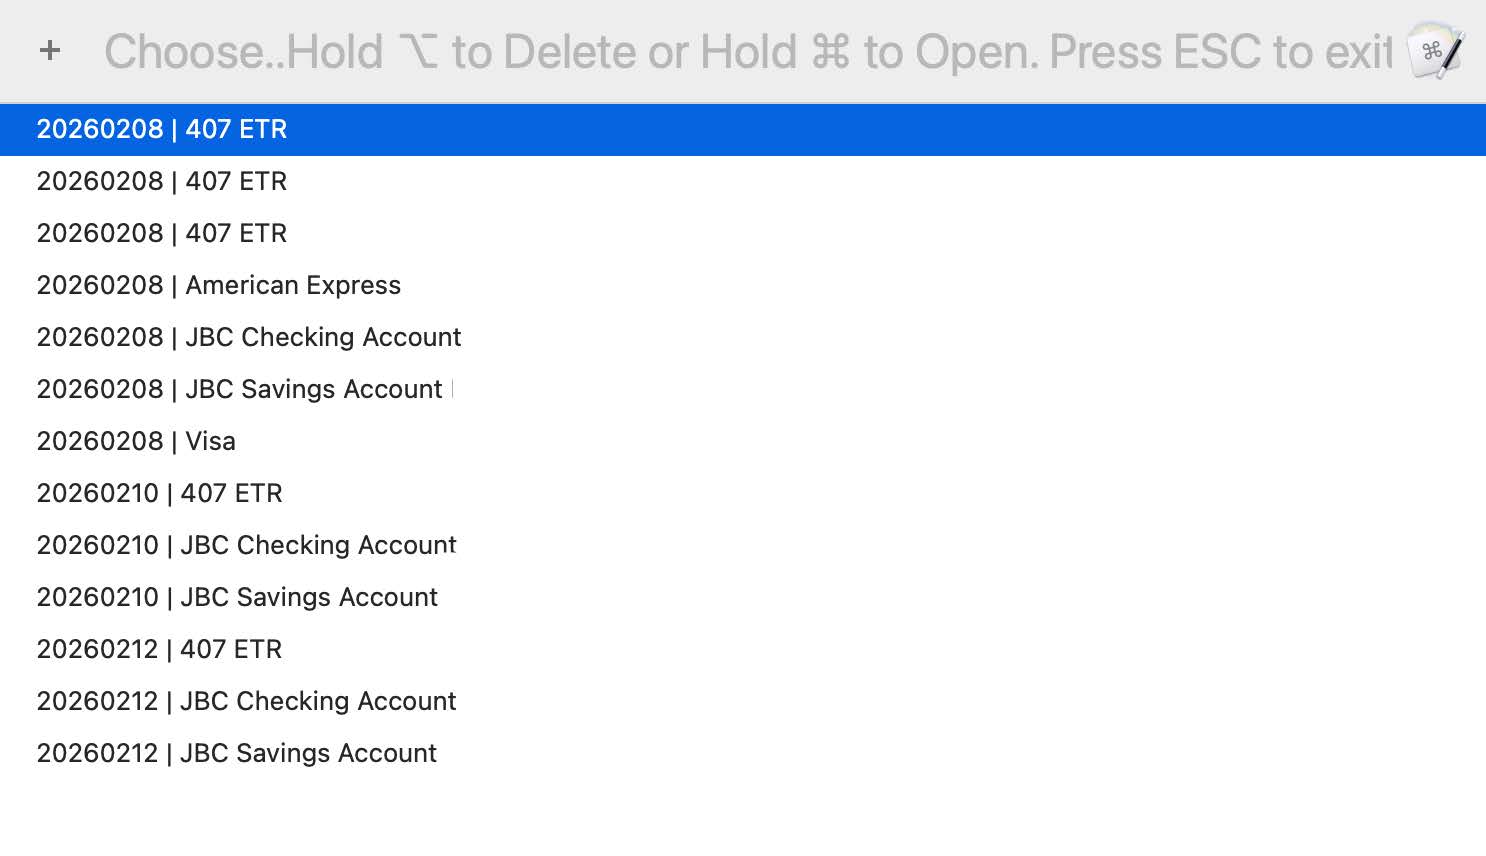Choose 20260212 | JBC Savings Account
This screenshot has width=1486, height=856.
[237, 754]
